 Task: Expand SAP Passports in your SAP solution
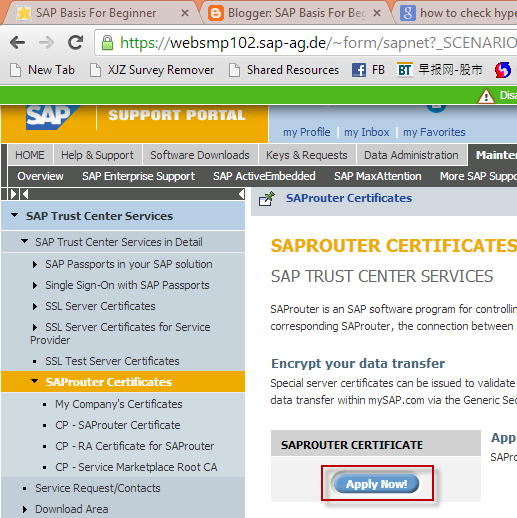pyautogui.click(x=35, y=264)
